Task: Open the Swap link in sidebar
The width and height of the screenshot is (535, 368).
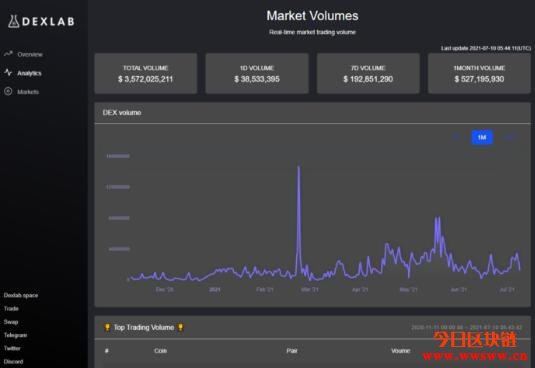Action: [11, 322]
